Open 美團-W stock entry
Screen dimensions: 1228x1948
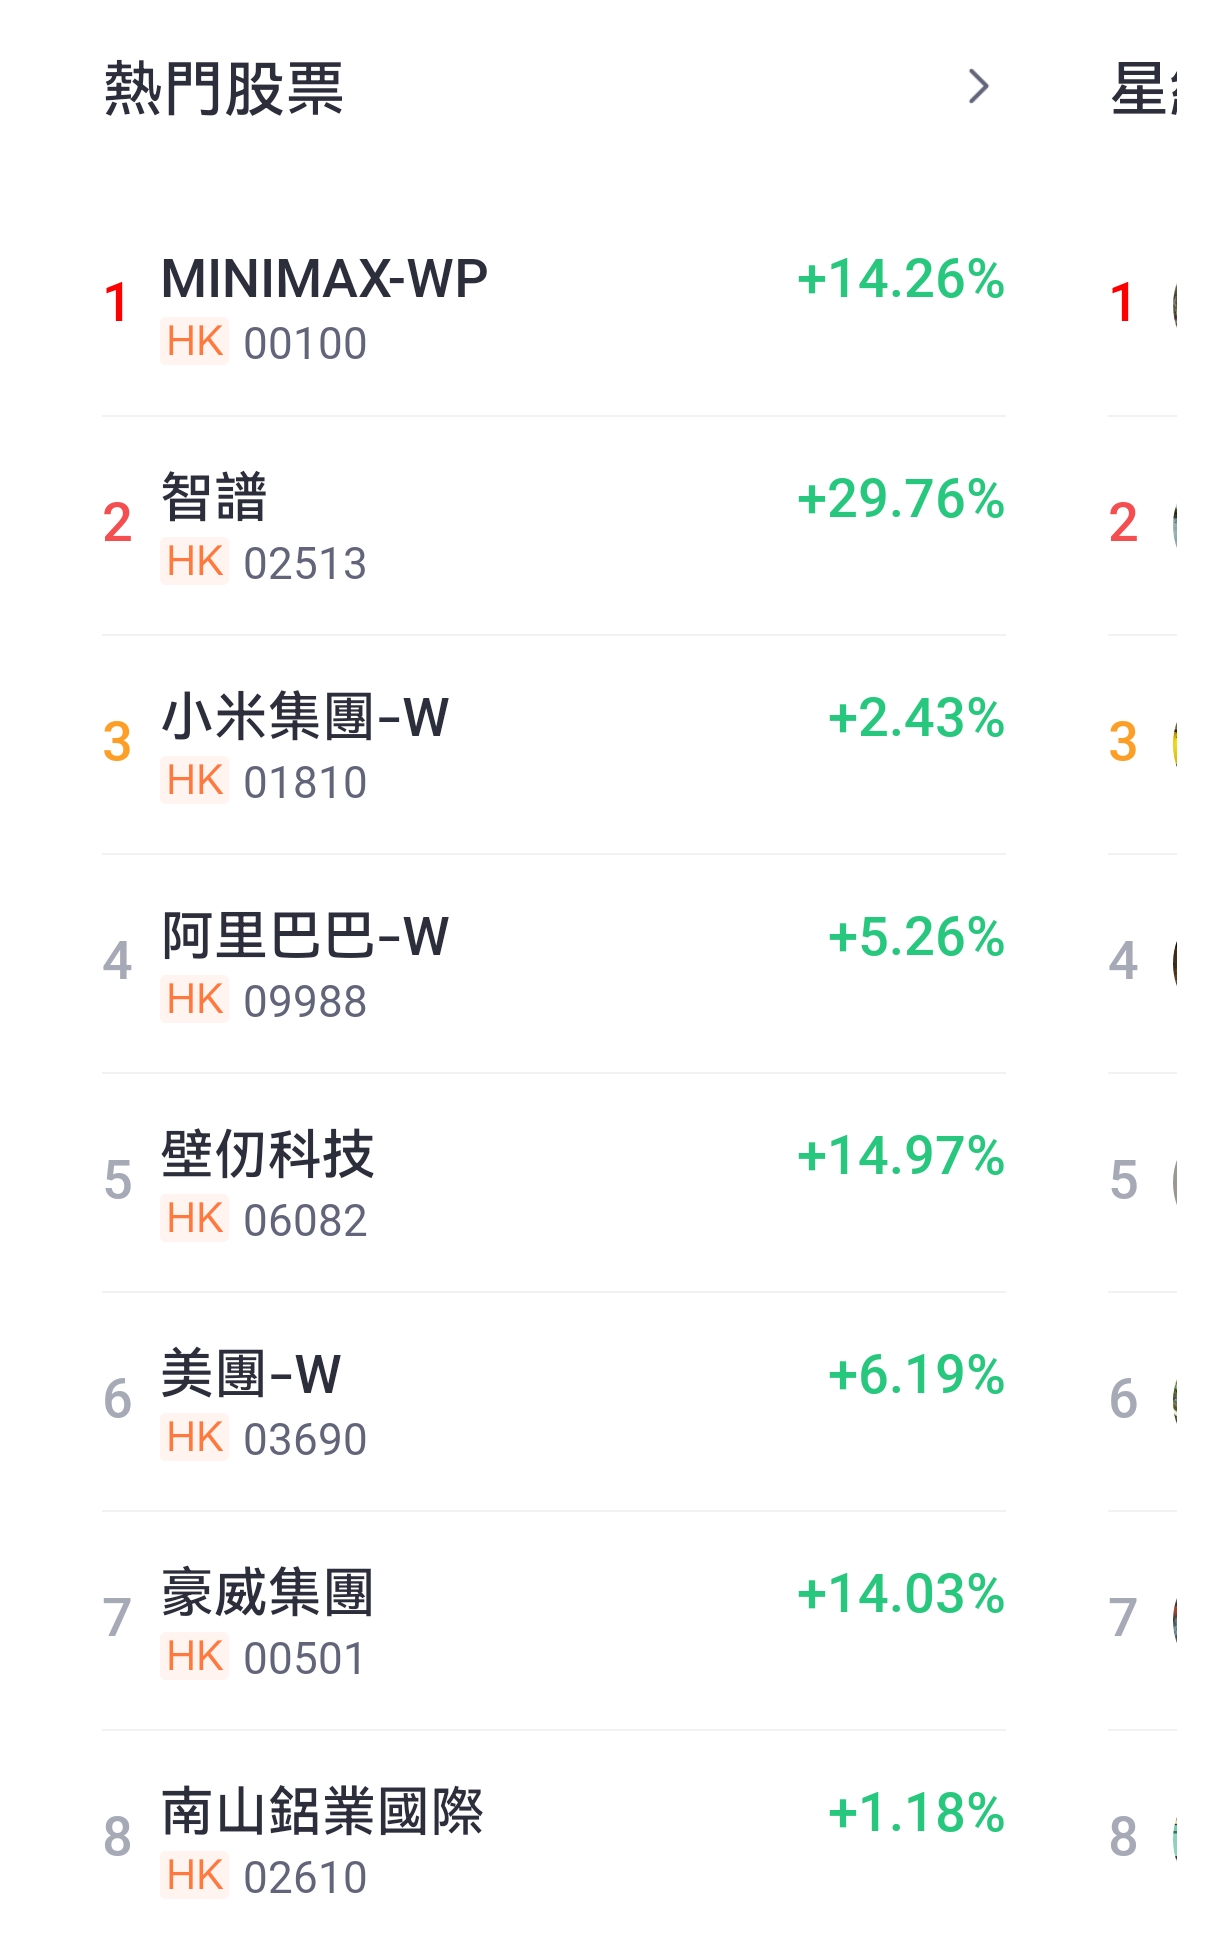[553, 1402]
